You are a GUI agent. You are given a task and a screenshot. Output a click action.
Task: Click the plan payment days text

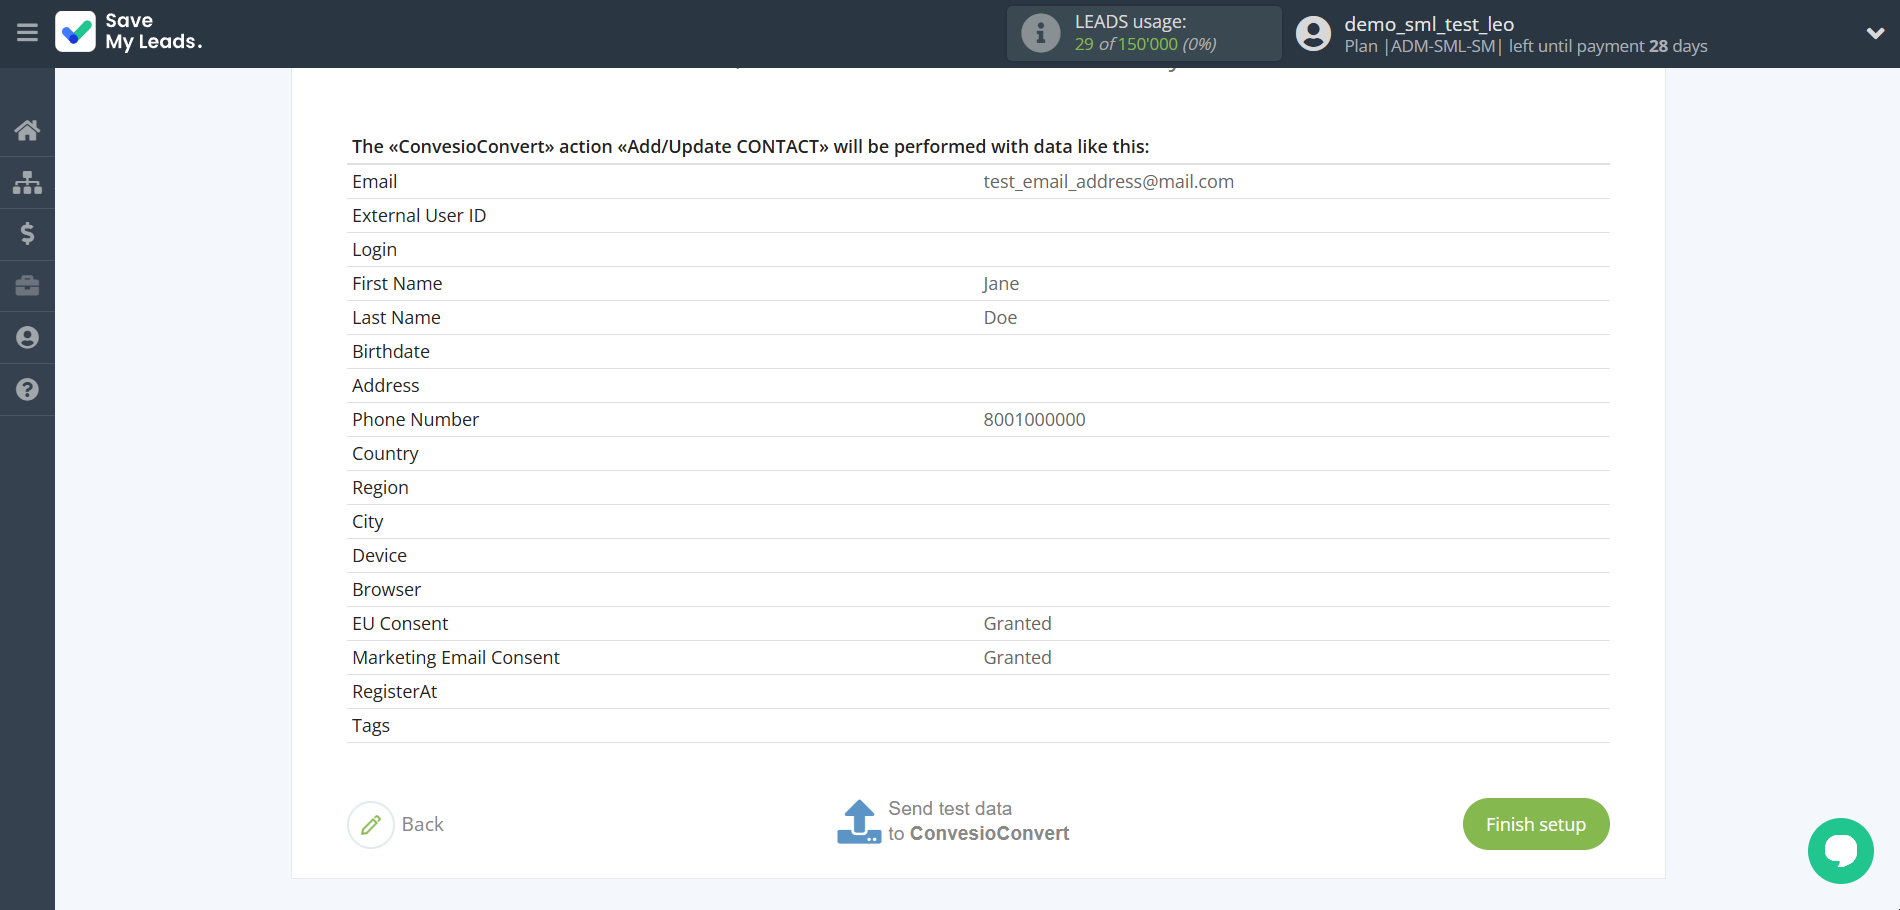[x=1526, y=46]
